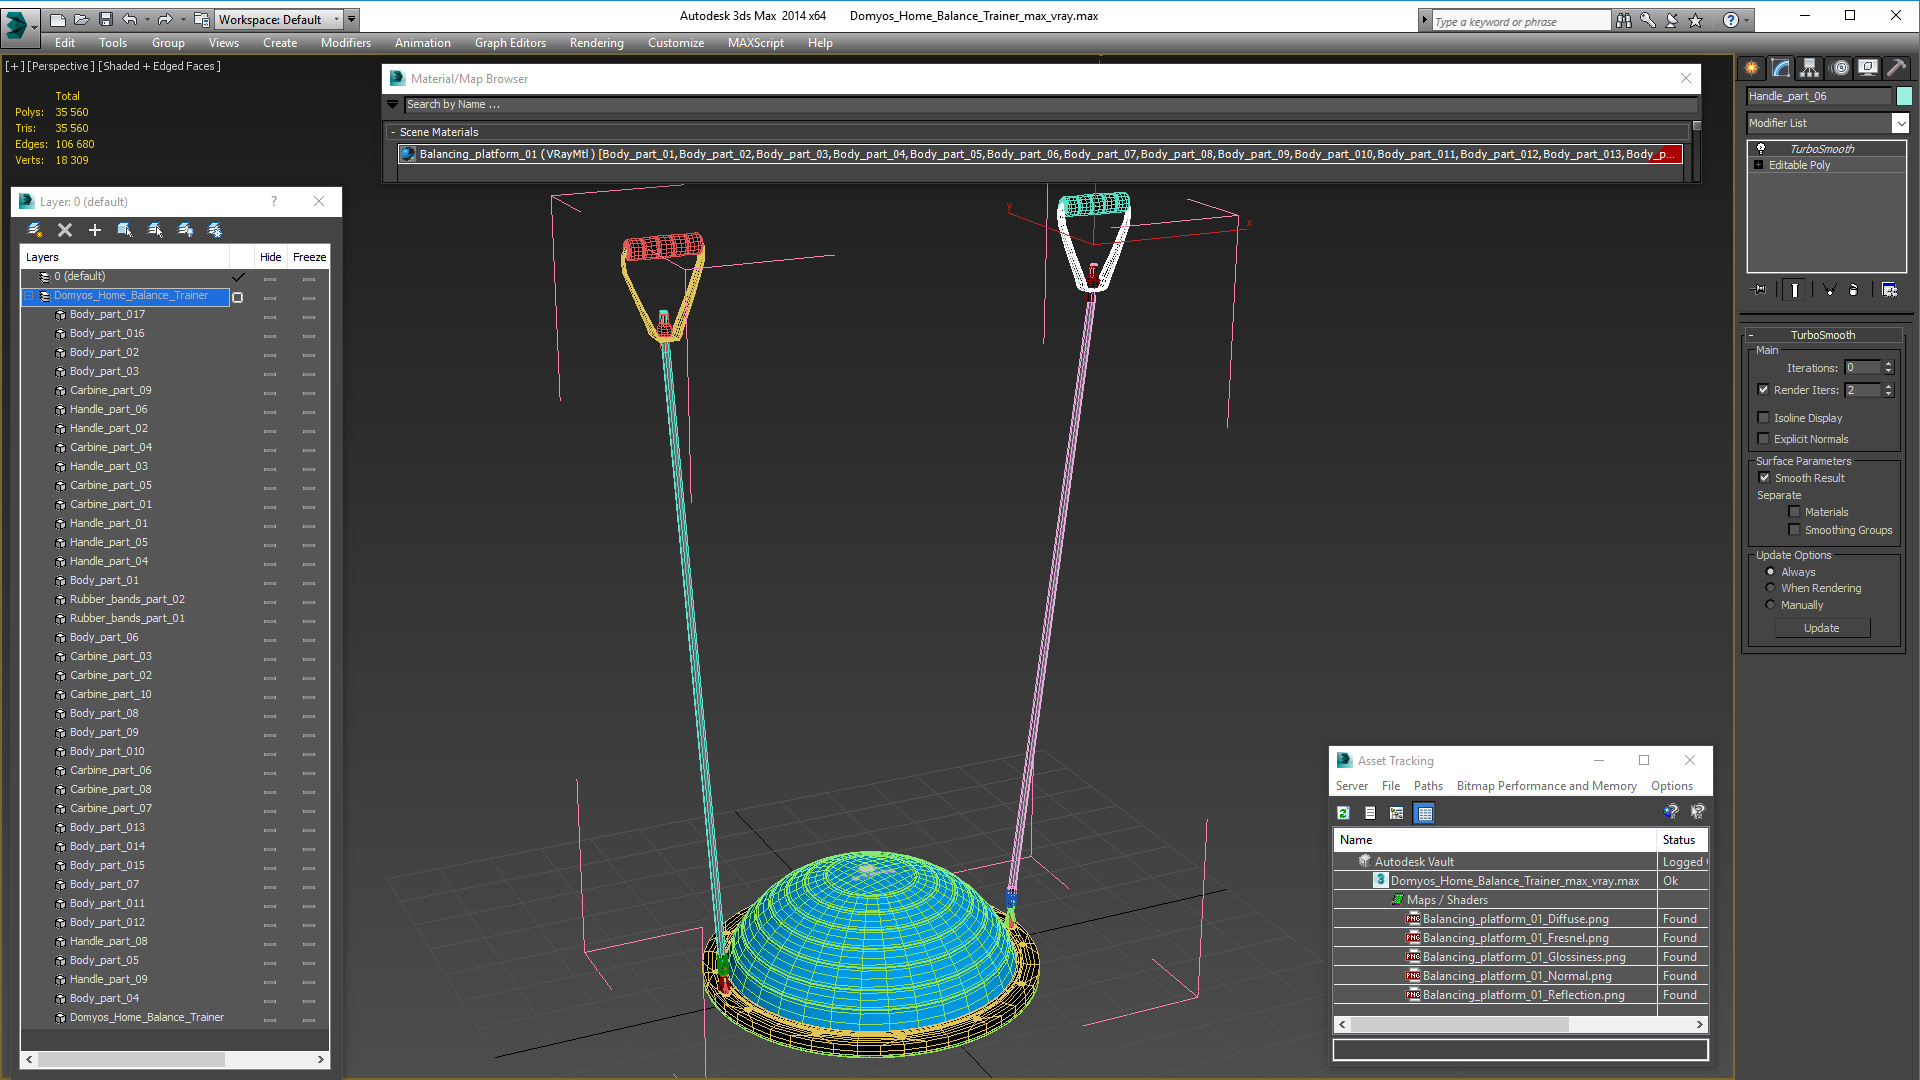1920x1080 pixels.
Task: Select the Asset Tracking server icon
Action: click(x=1350, y=786)
